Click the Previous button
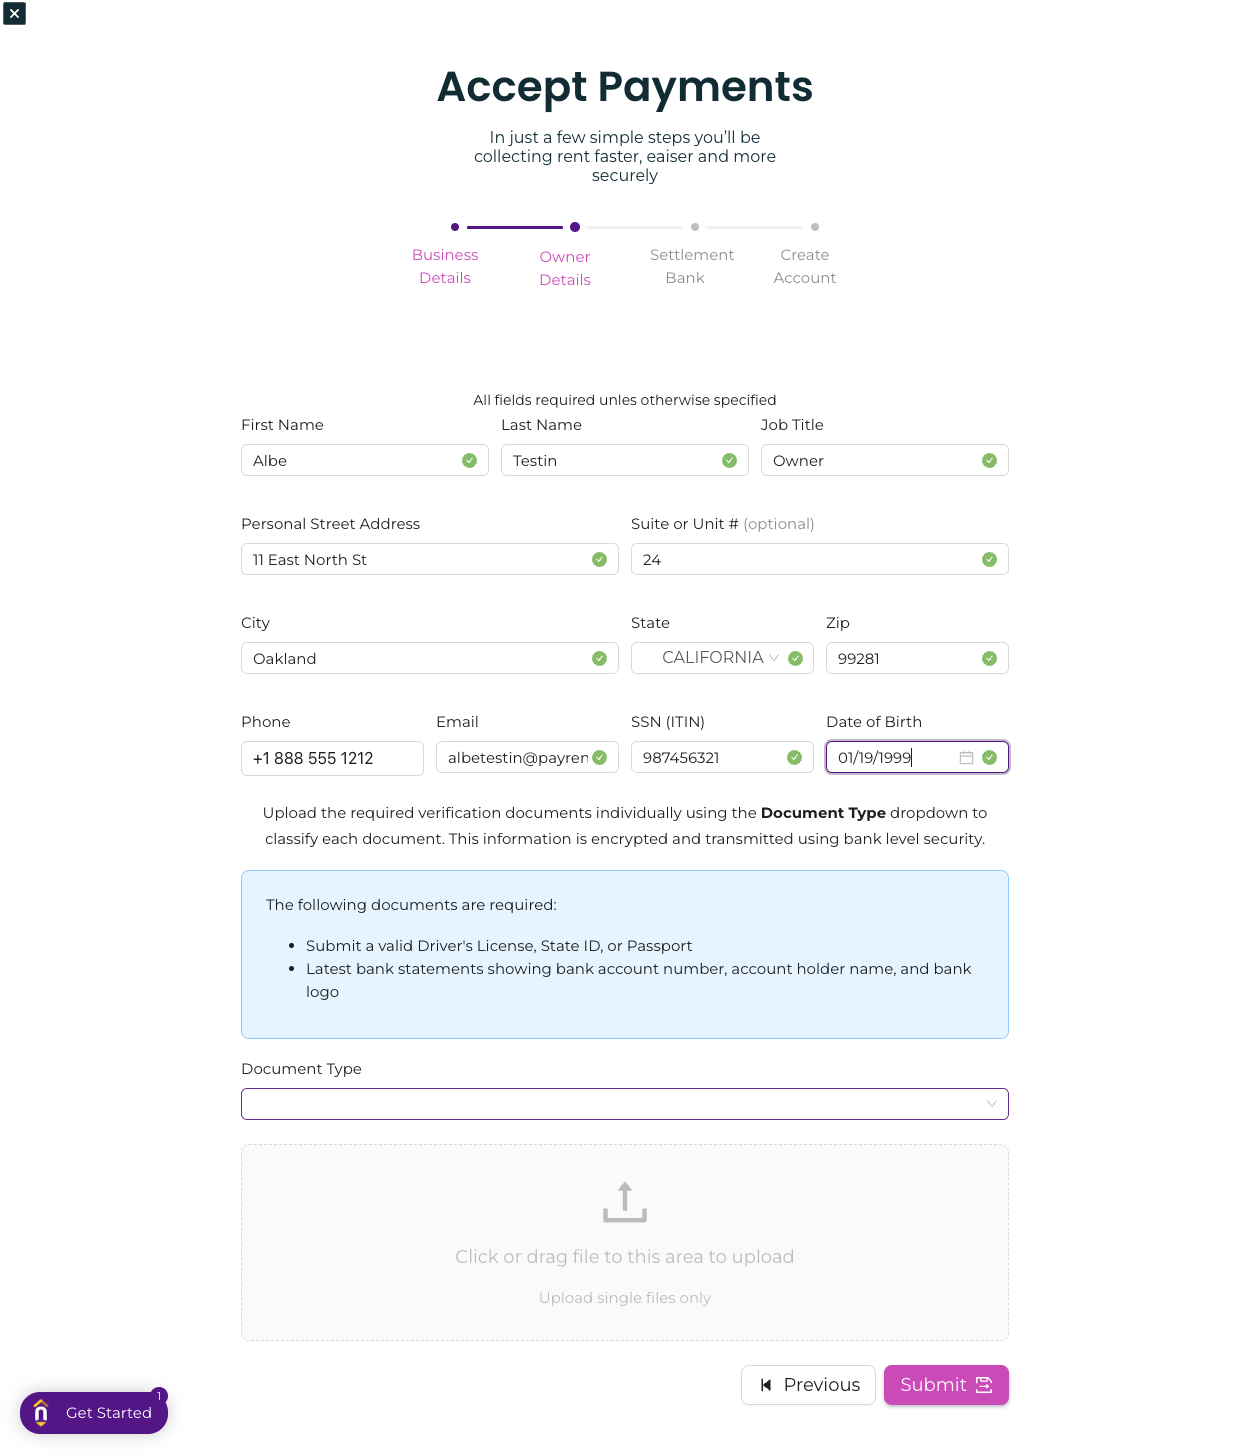 [808, 1385]
